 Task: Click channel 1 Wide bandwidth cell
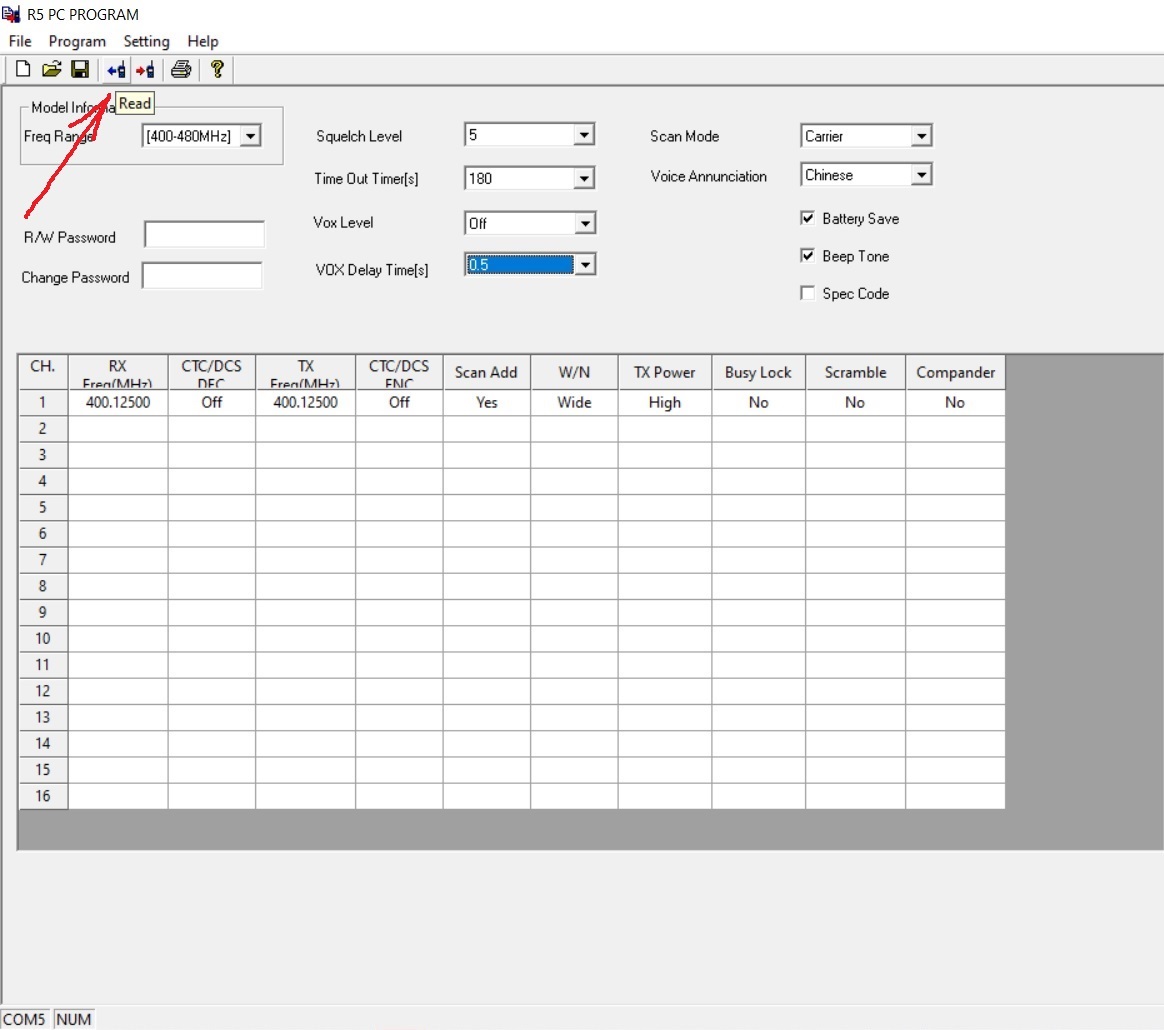pos(575,402)
